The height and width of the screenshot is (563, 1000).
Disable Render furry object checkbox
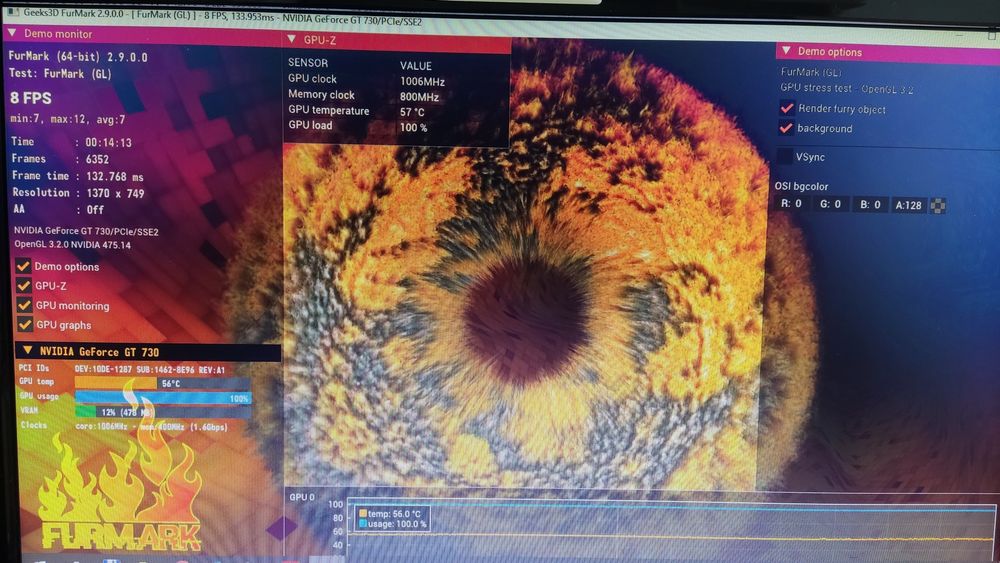pyautogui.click(x=786, y=108)
